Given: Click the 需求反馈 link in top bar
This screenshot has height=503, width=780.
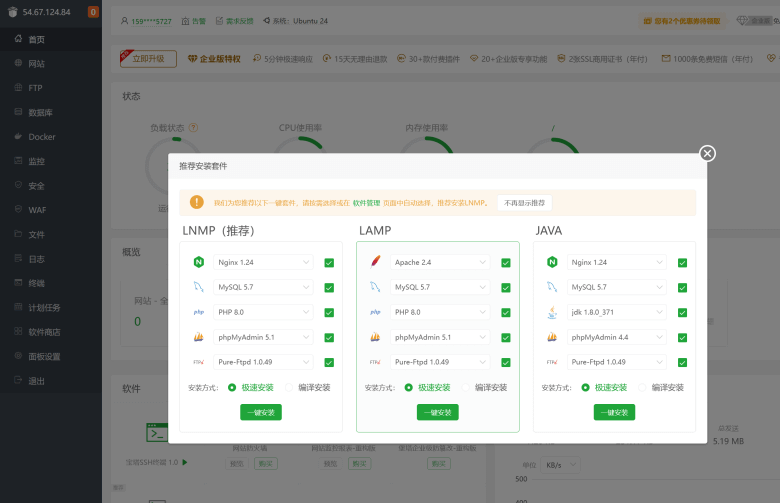Looking at the screenshot, I should click(235, 21).
